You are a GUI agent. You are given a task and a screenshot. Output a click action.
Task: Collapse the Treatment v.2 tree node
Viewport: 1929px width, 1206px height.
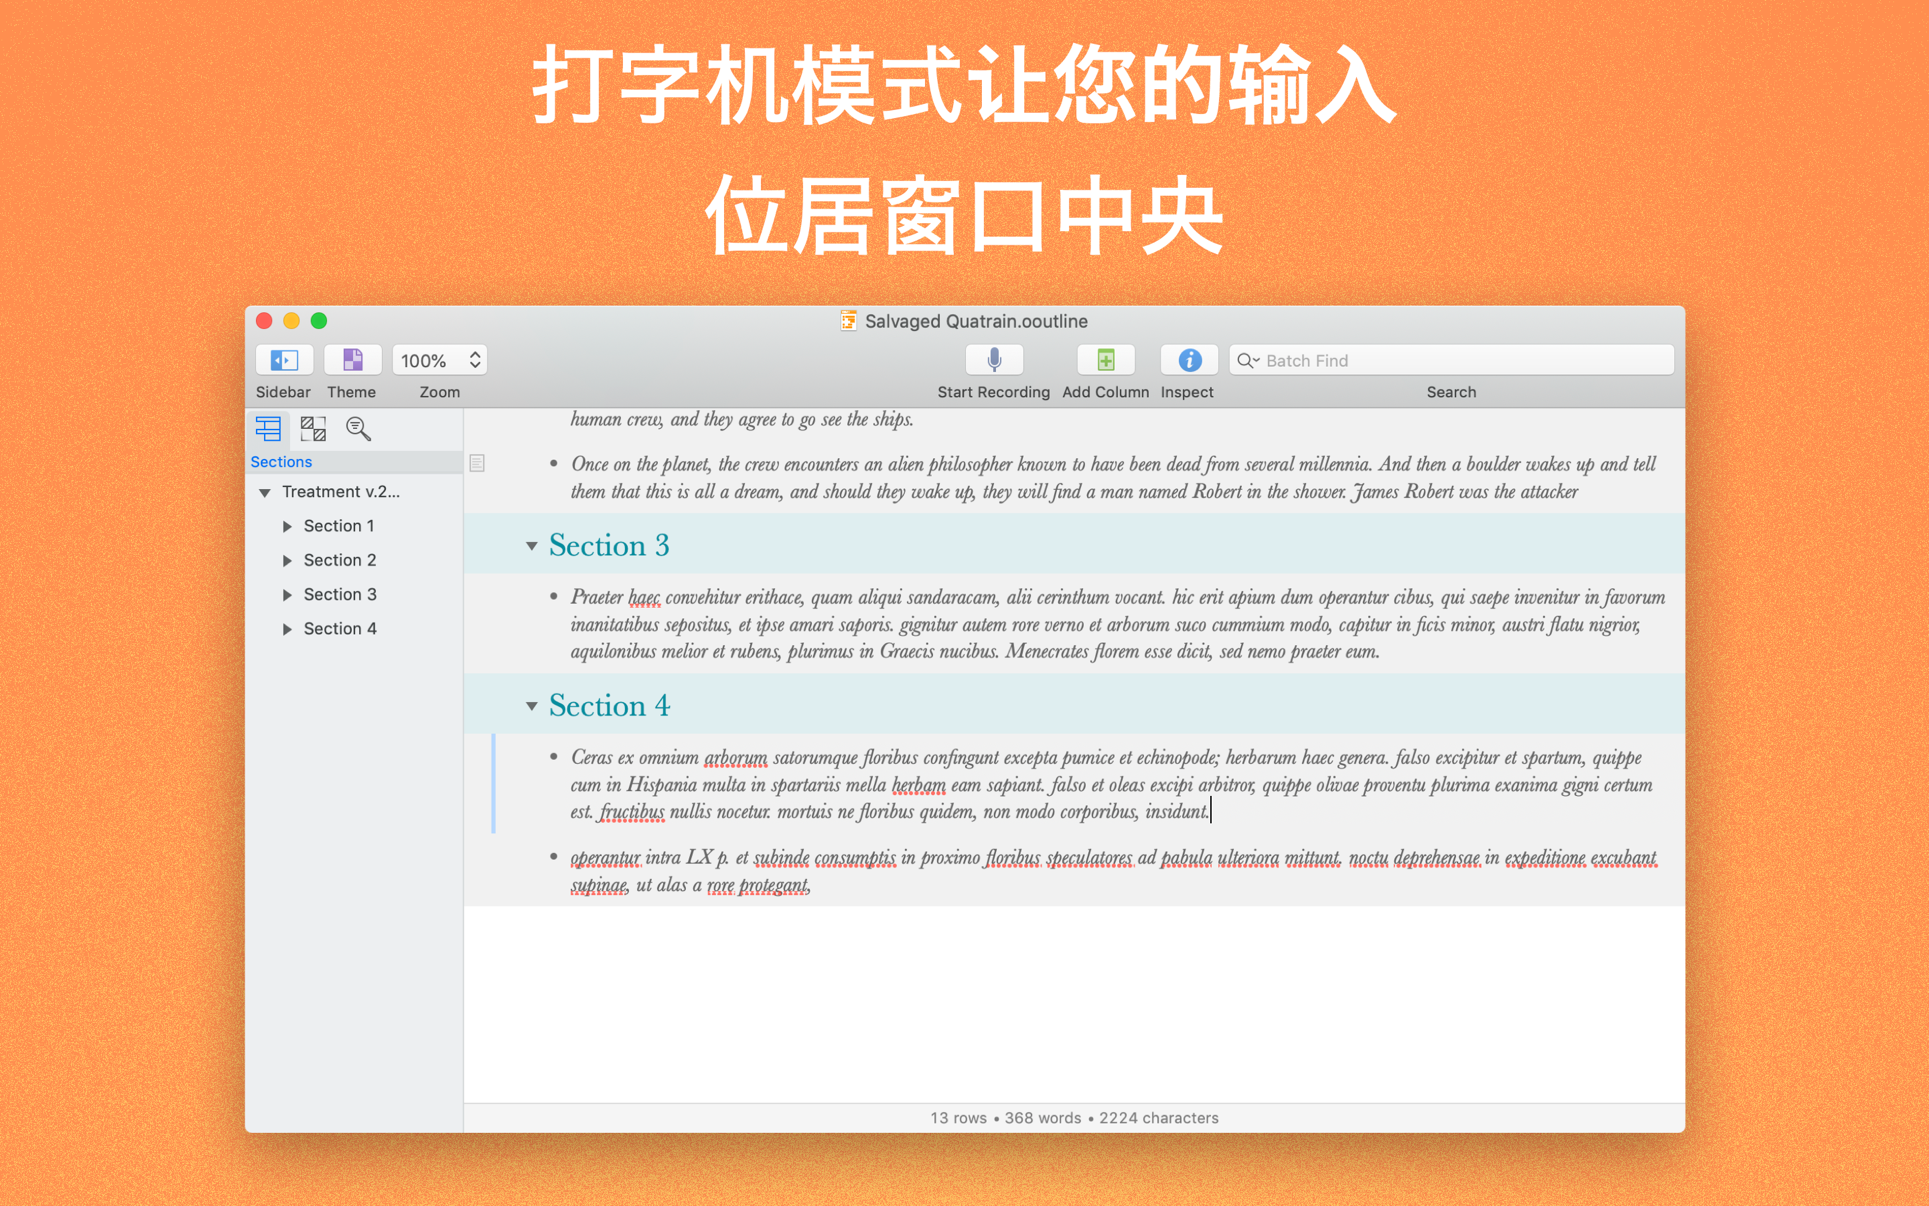(267, 492)
